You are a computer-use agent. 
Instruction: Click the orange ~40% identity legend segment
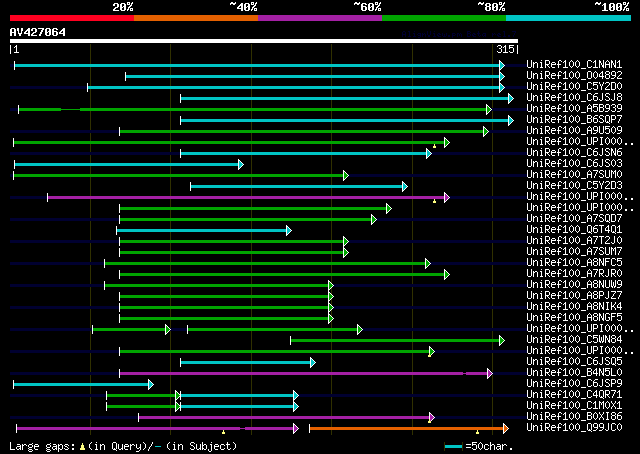point(196,18)
